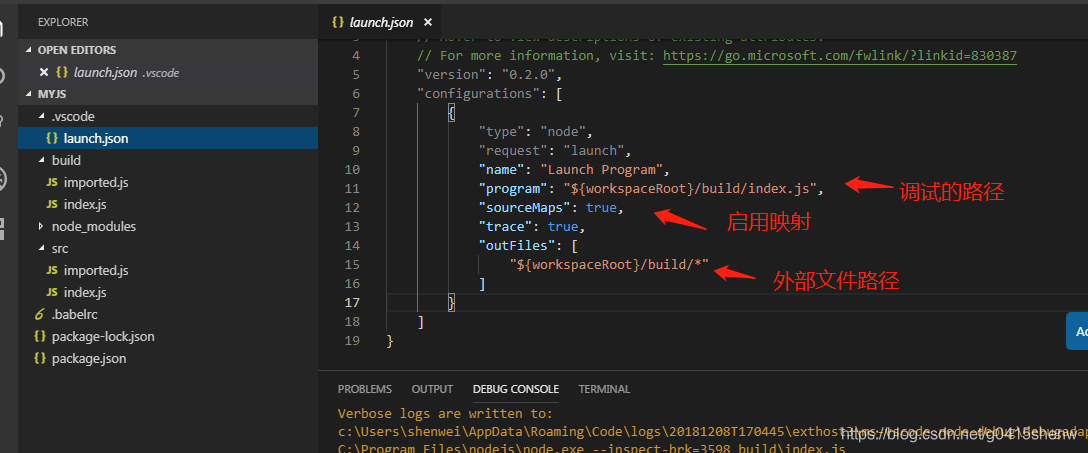
Task: Click the "sourceMaps" key
Action: pos(525,207)
